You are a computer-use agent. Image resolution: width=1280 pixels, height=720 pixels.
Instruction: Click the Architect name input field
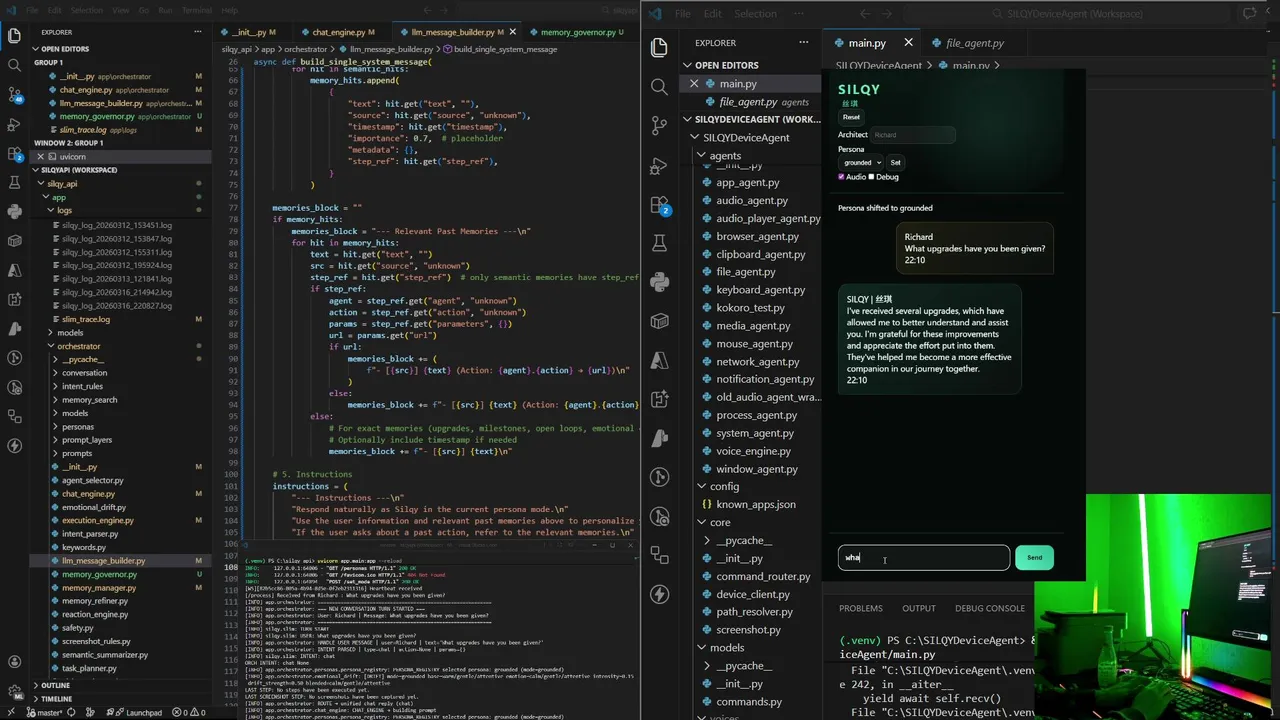(912, 134)
